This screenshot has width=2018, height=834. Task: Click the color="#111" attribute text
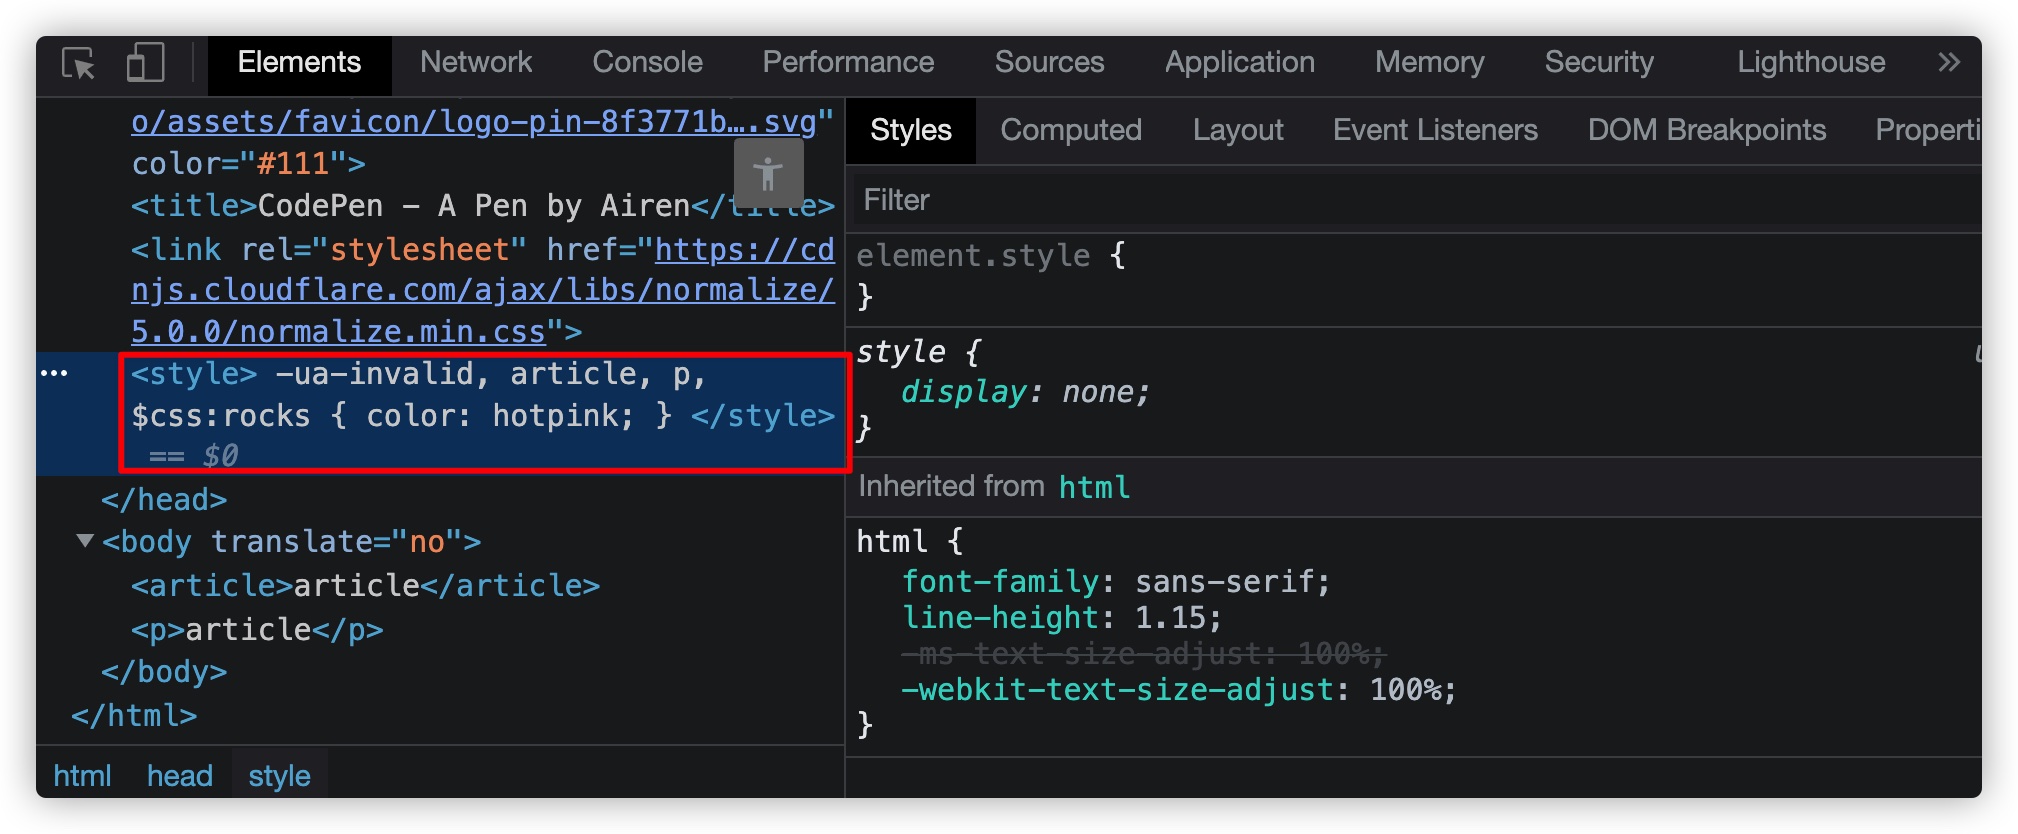tap(239, 164)
